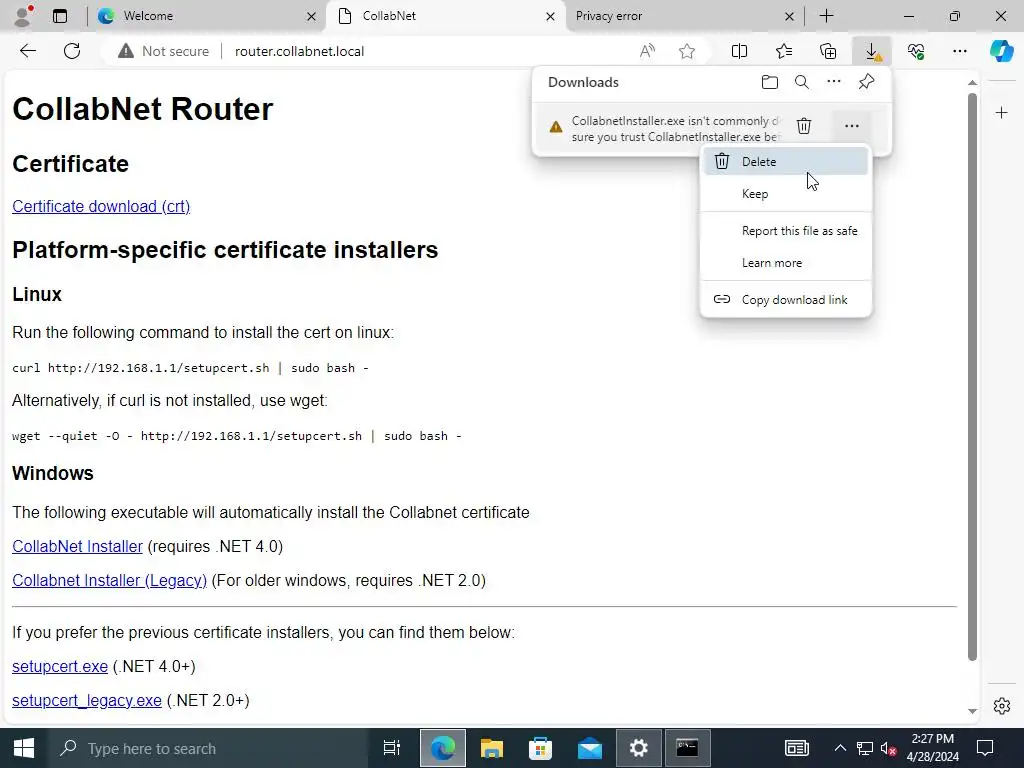Click the scrollbar up arrow

point(972,83)
